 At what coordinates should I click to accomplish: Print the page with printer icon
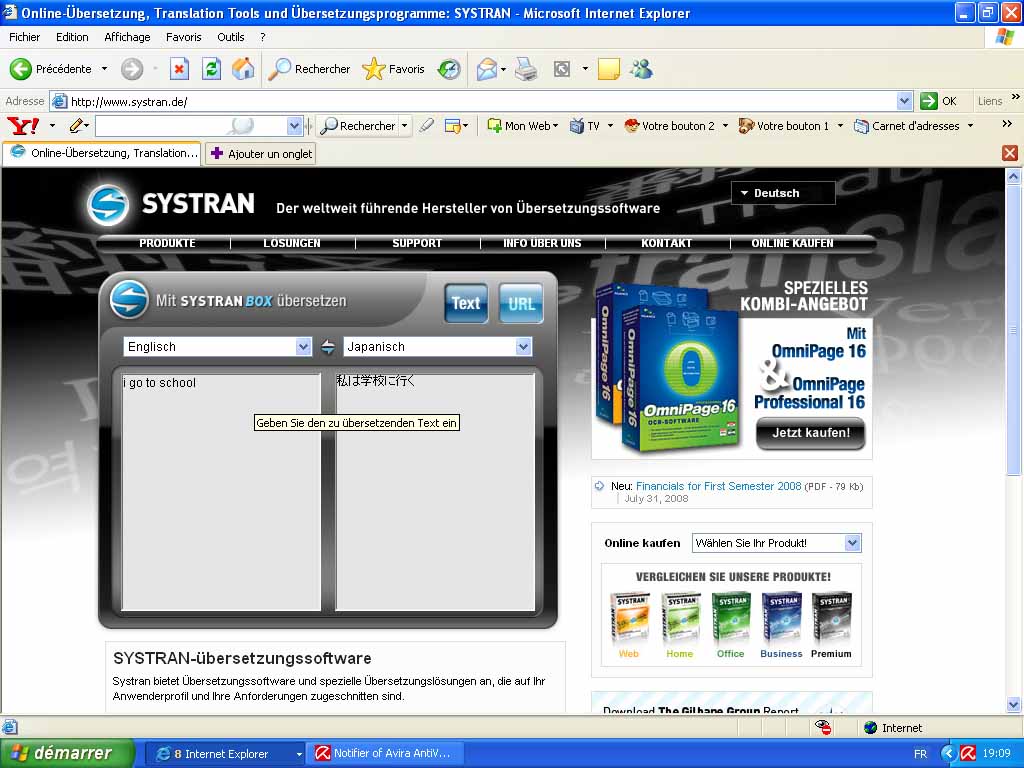(x=526, y=69)
